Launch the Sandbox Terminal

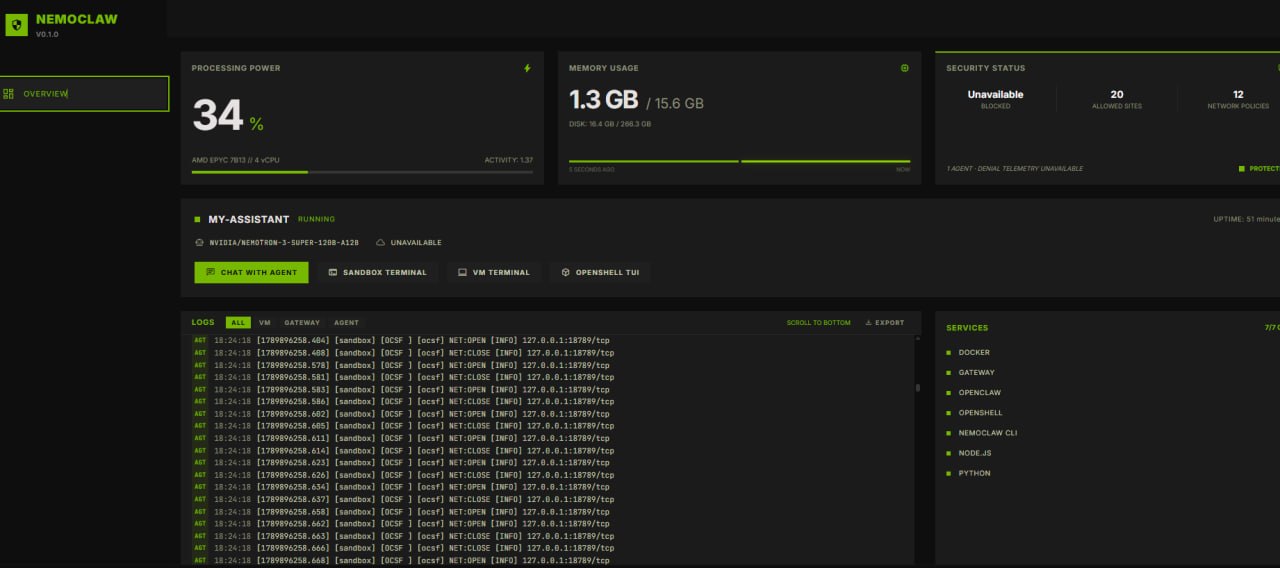tap(378, 272)
